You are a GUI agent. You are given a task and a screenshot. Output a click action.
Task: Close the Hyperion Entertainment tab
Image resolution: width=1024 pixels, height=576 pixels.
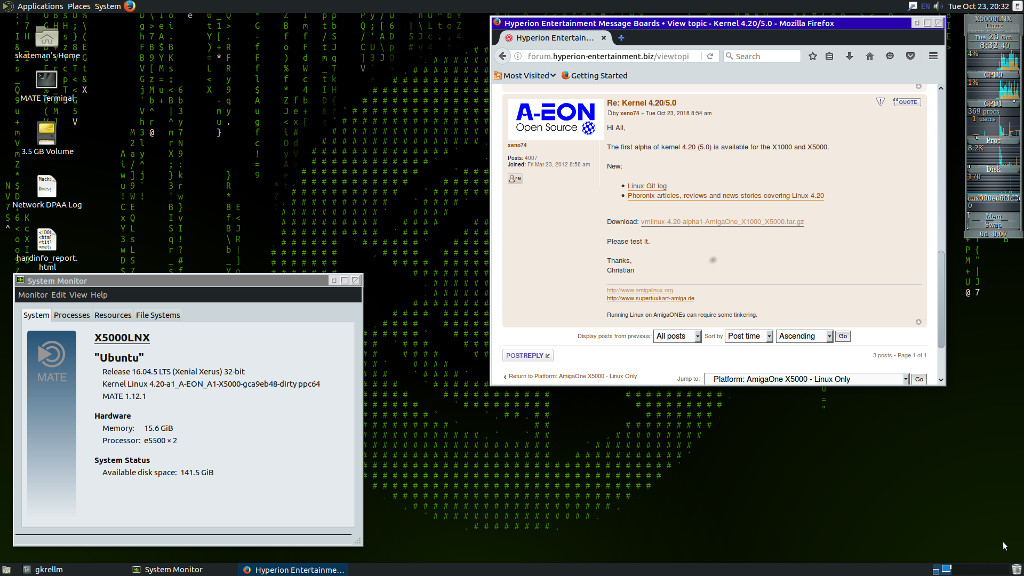click(x=603, y=38)
